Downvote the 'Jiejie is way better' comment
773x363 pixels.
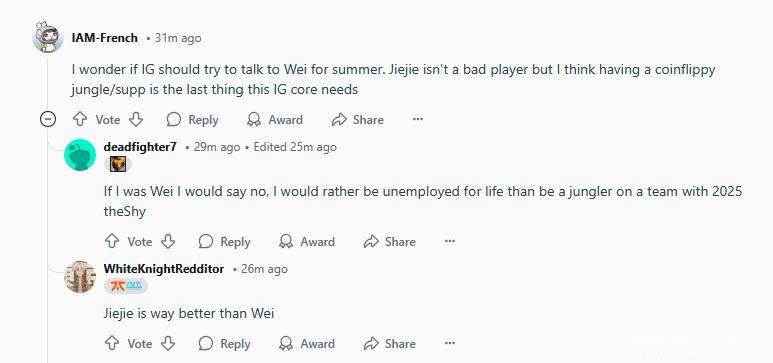[x=168, y=343]
